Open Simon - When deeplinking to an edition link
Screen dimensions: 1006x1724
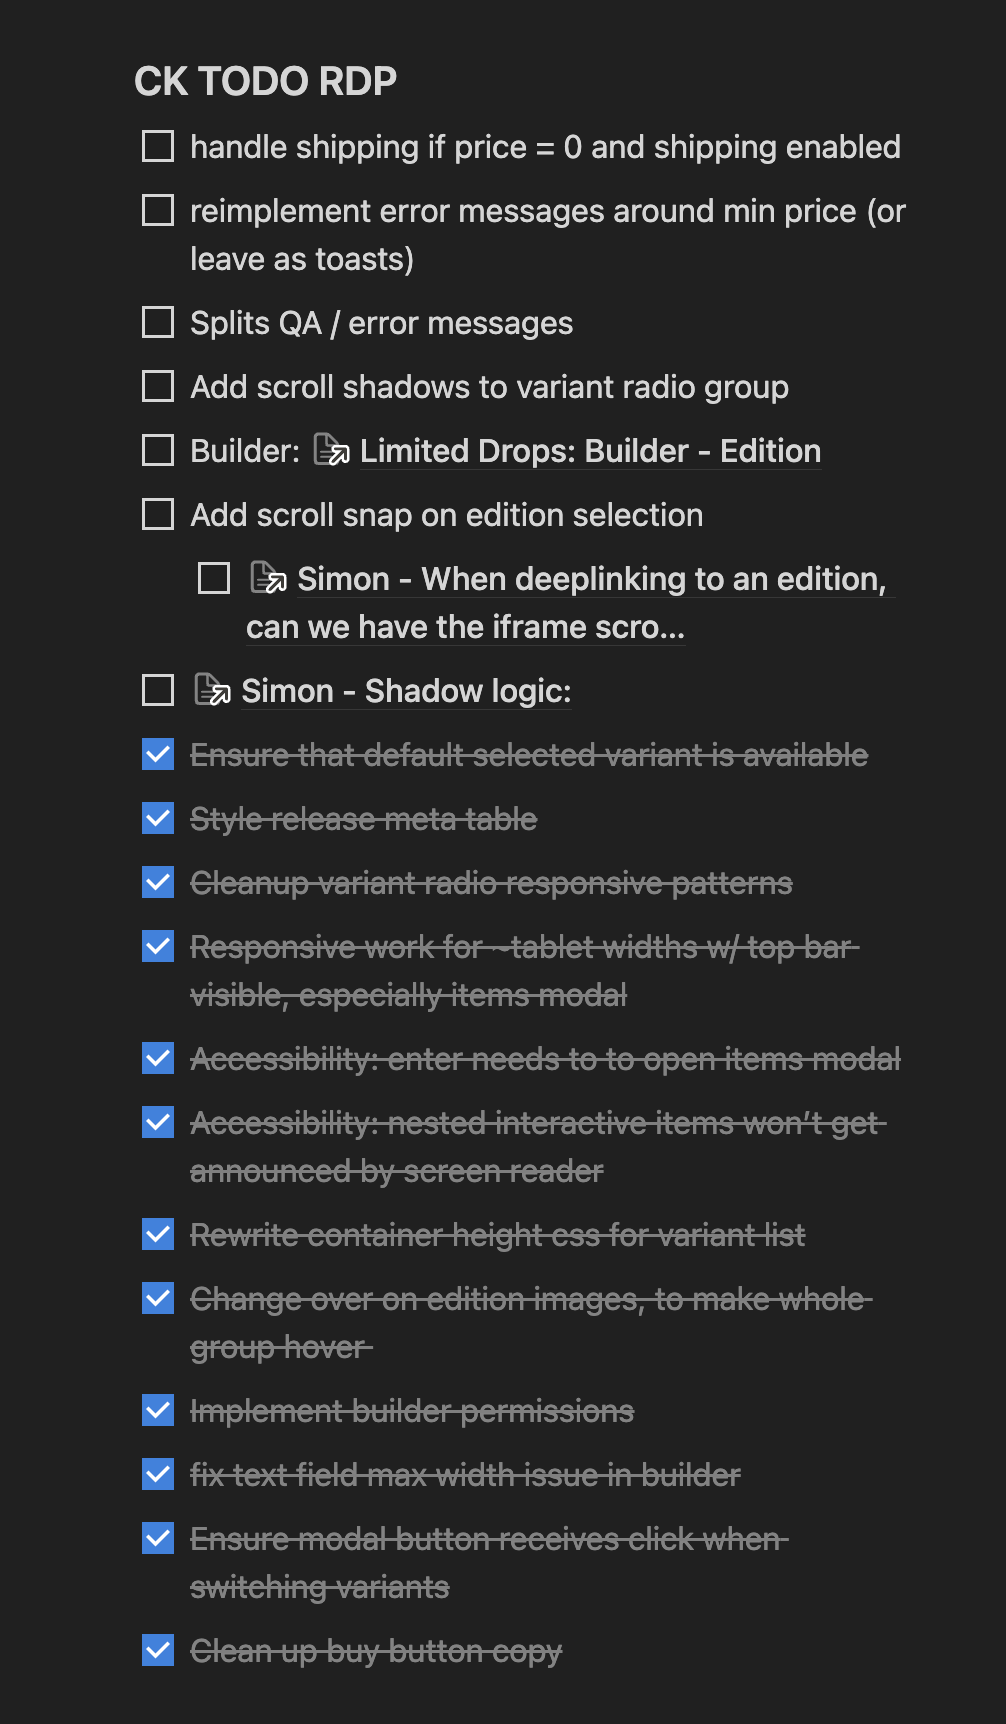pyautogui.click(x=590, y=579)
